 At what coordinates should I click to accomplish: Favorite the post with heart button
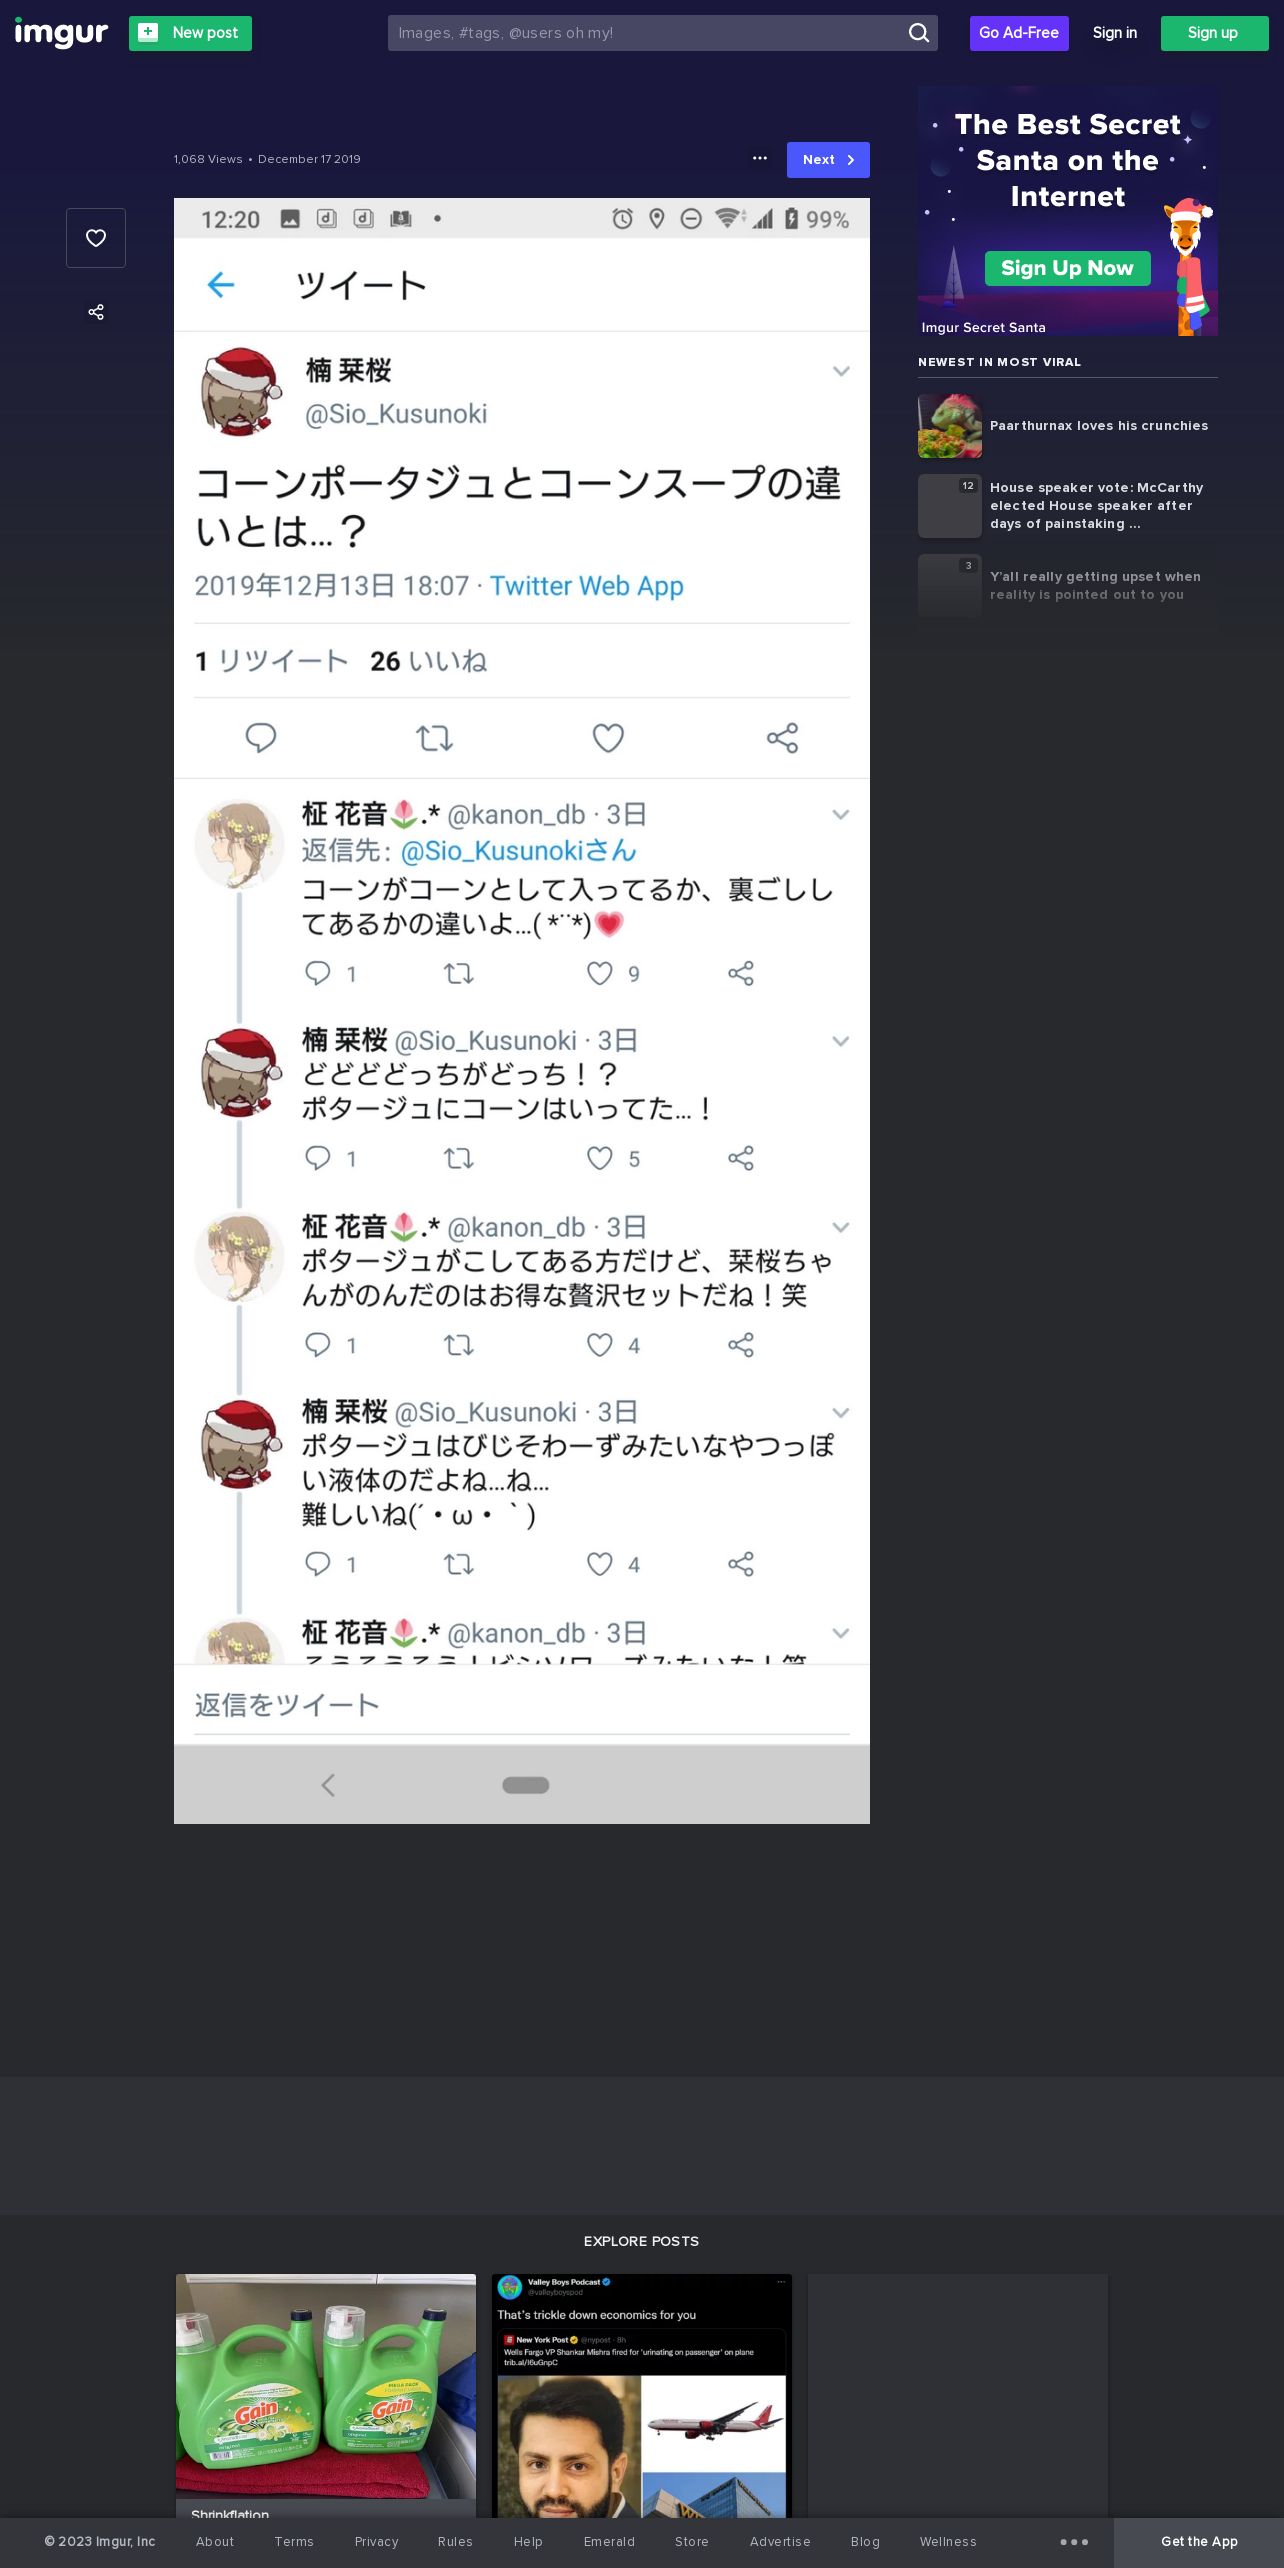click(x=96, y=238)
